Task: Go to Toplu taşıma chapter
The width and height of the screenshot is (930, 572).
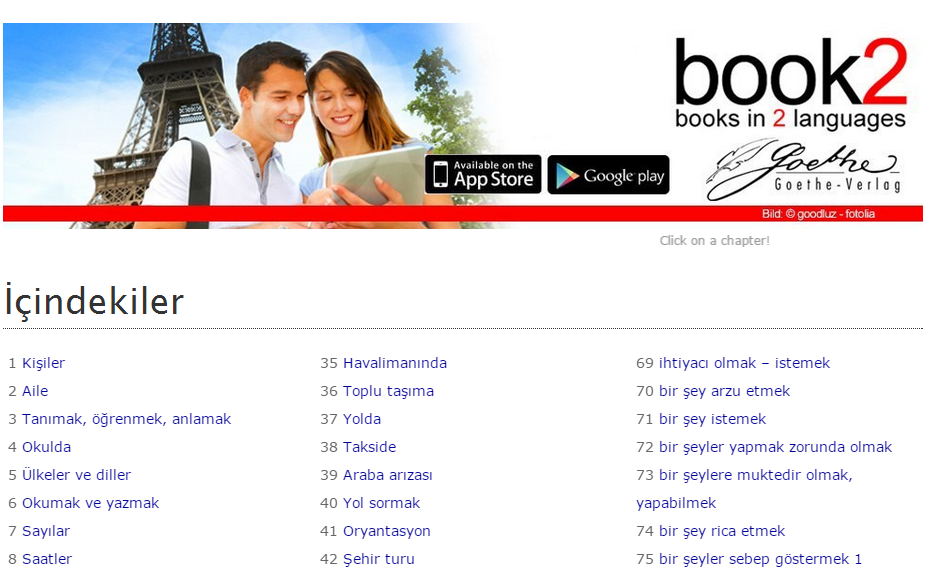Action: (388, 391)
